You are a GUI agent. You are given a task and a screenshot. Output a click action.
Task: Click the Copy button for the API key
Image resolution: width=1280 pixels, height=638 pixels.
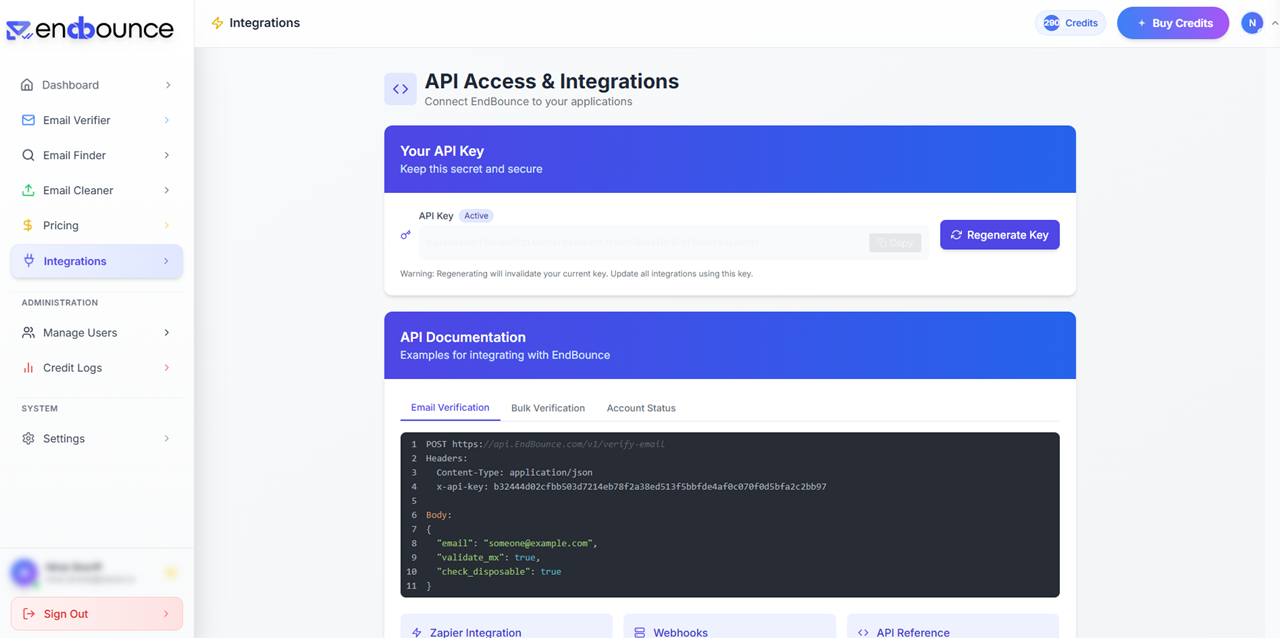tap(895, 242)
